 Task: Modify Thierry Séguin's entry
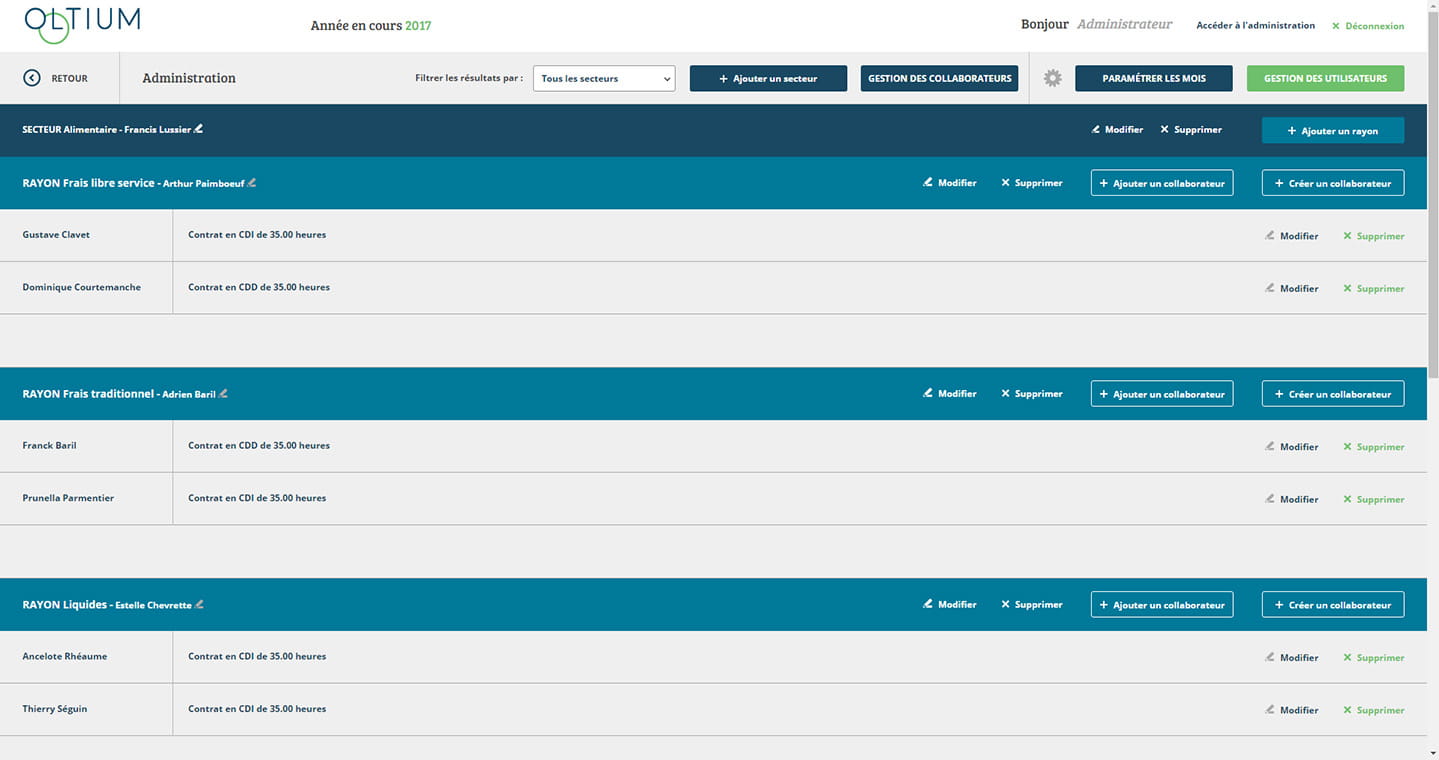click(x=1292, y=710)
